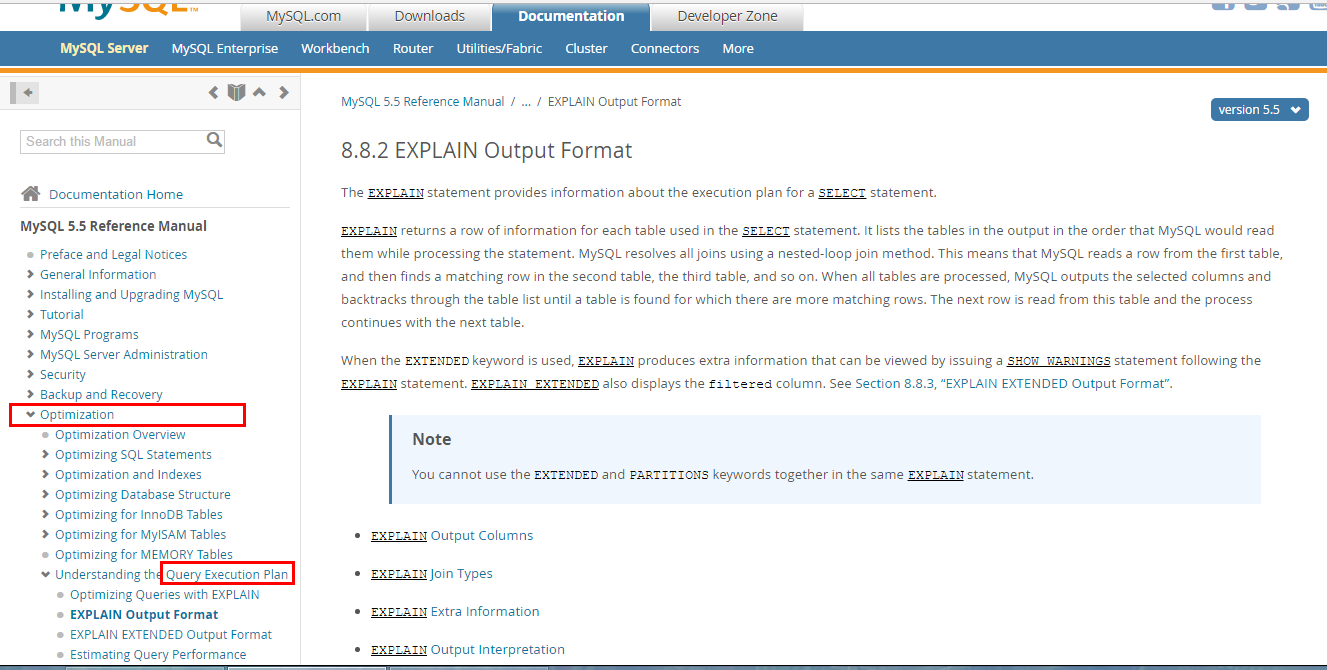Viewport: 1327px width, 670px height.
Task: Click the book icon in sidebar toolbar
Action: [236, 93]
